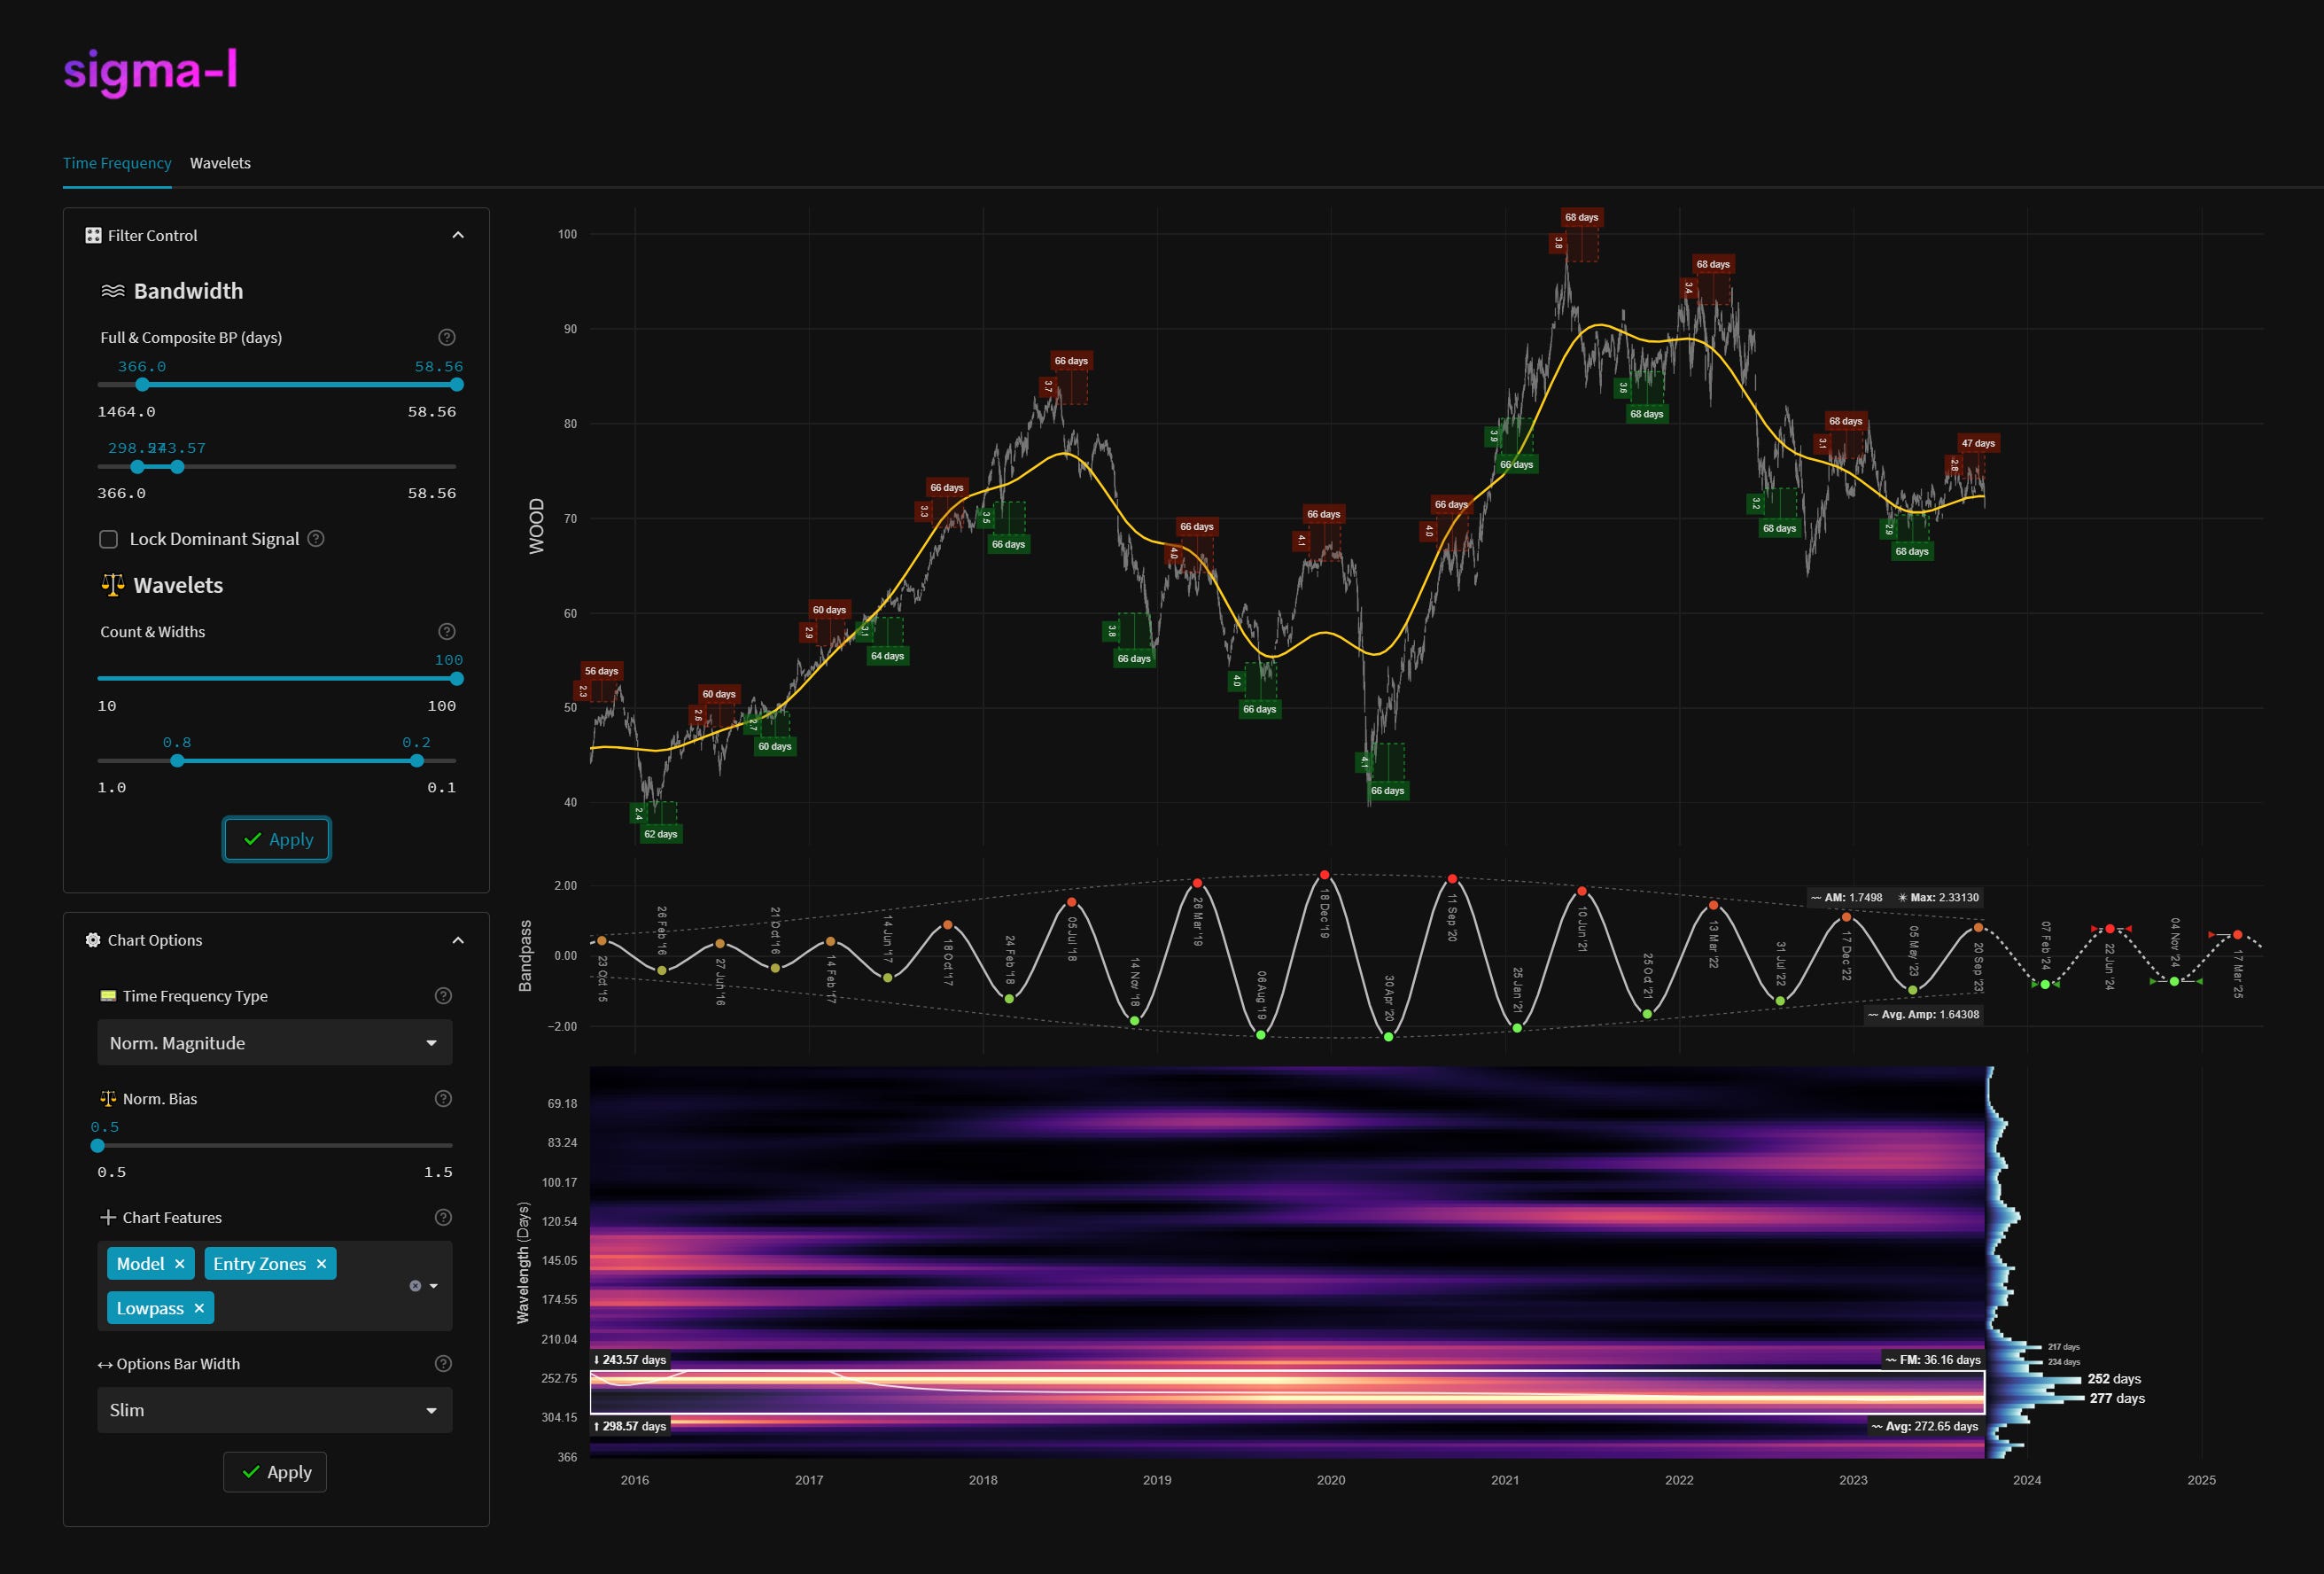Clear all chart features with the X icon
Image resolution: width=2324 pixels, height=1574 pixels.
click(415, 1286)
